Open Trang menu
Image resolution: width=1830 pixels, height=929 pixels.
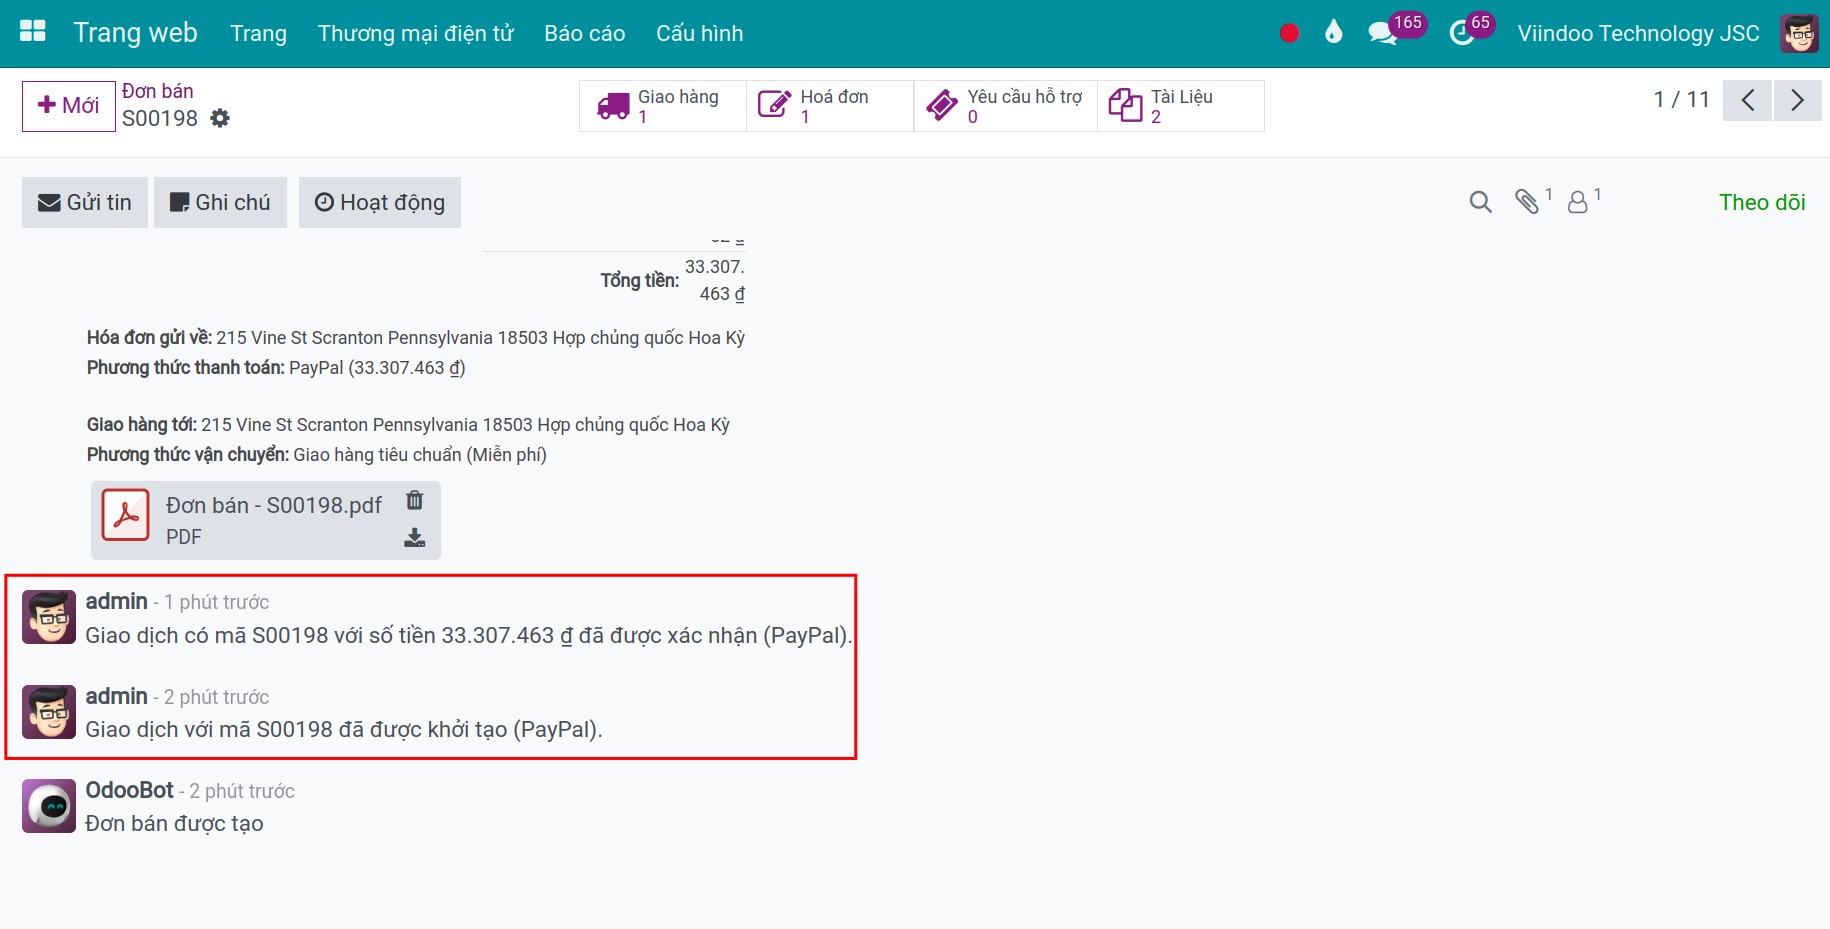pos(258,33)
